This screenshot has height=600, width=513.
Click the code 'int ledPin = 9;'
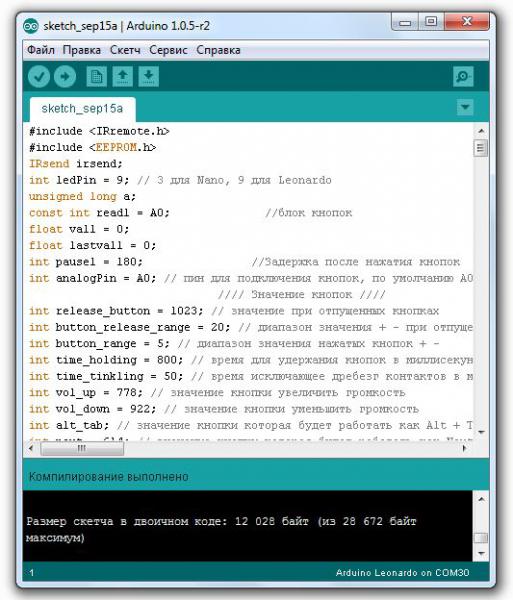pos(79,180)
